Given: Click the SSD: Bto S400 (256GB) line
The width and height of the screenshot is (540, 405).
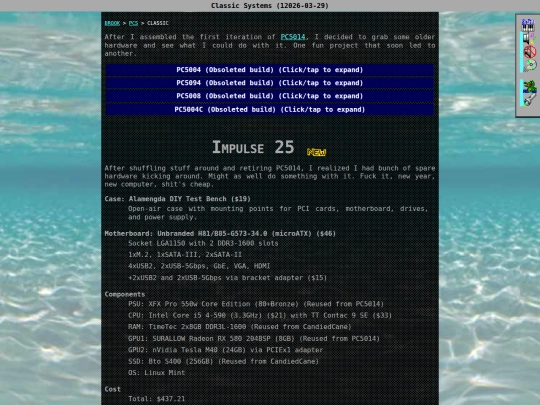Looking at the screenshot, I should (224, 361).
